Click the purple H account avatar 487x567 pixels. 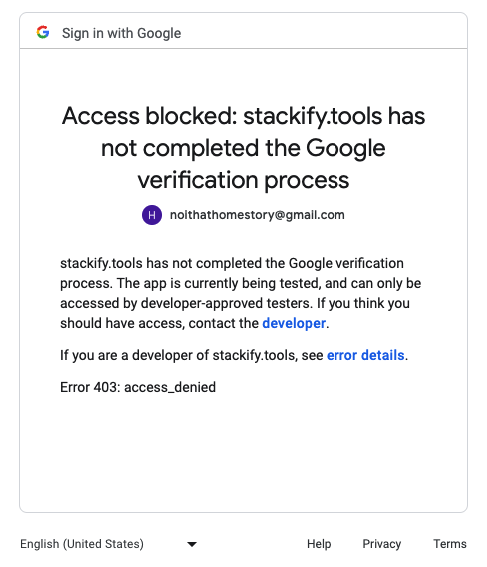(152, 215)
